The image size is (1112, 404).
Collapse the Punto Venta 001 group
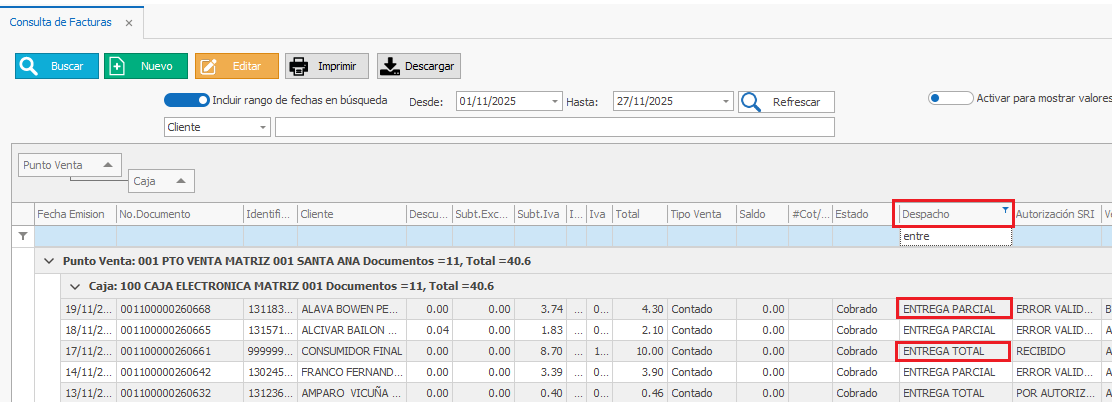[x=49, y=261]
